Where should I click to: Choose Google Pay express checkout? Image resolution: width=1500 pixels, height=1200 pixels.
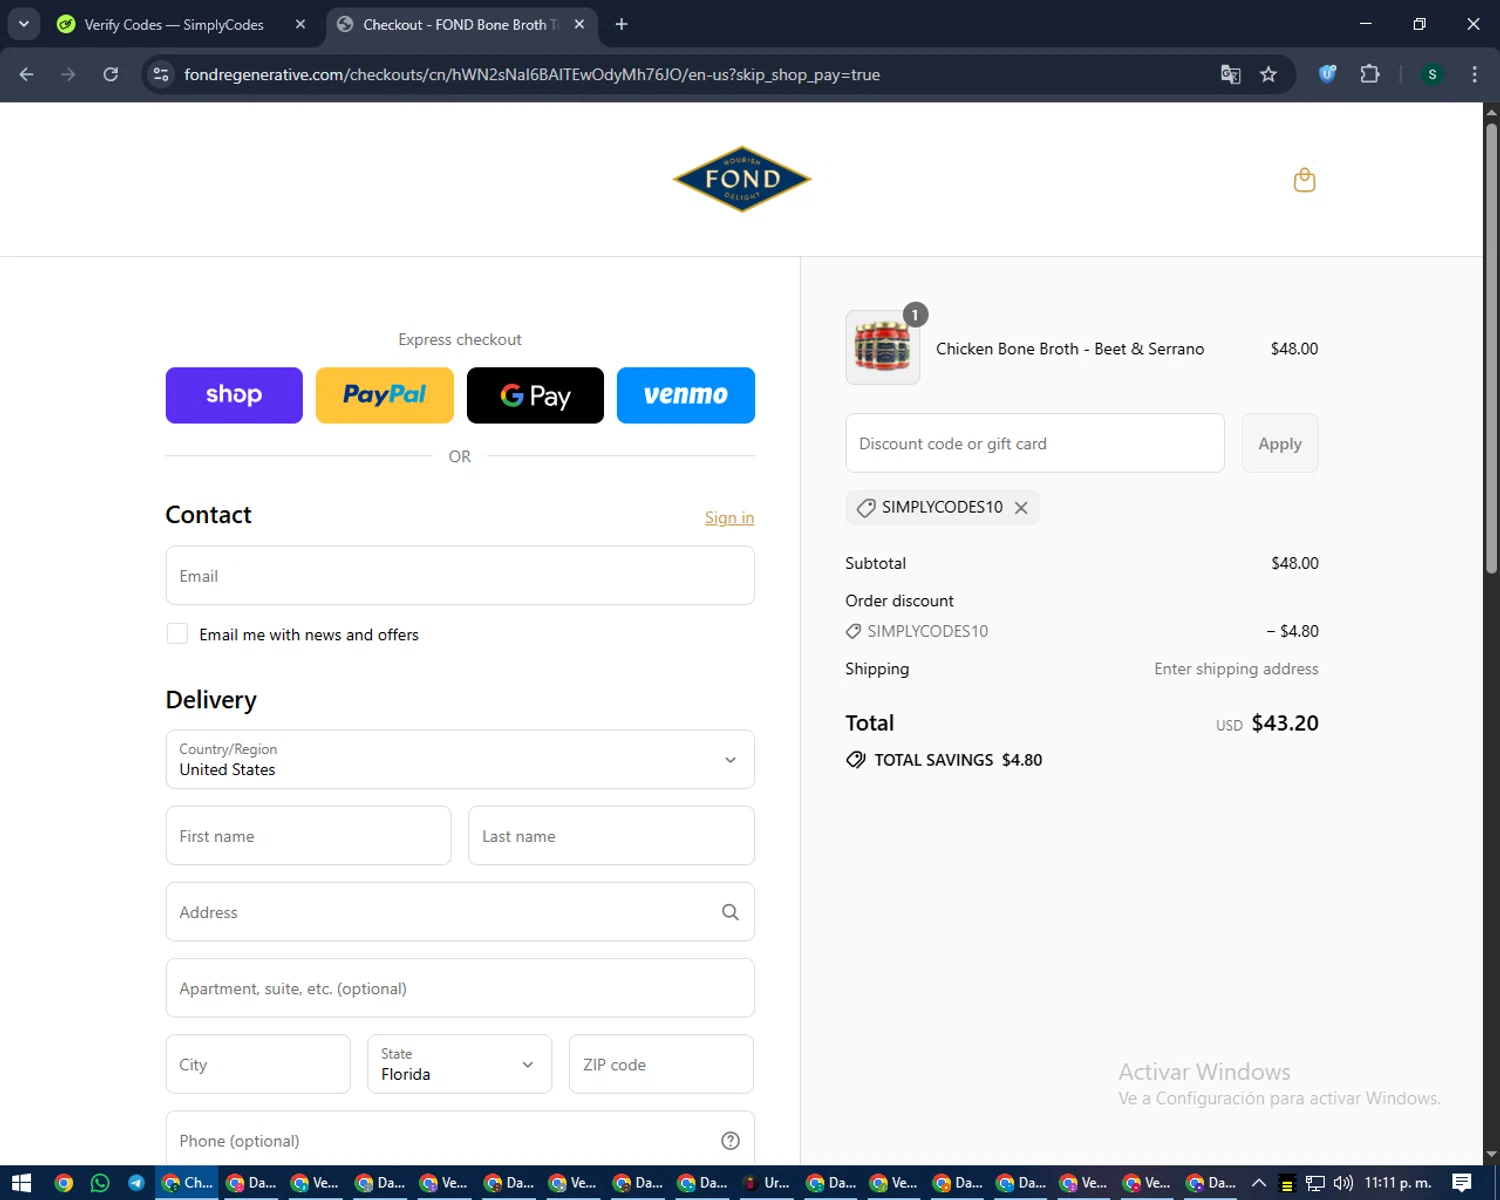coord(535,395)
